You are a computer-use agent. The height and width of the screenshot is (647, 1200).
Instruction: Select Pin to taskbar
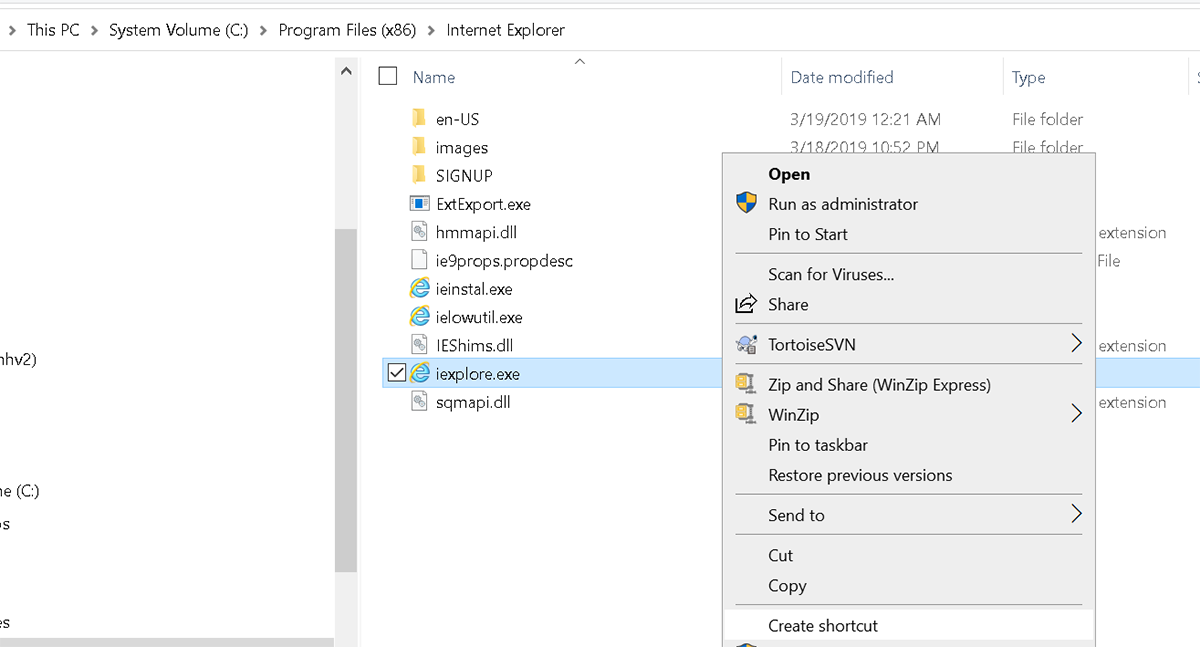[818, 445]
